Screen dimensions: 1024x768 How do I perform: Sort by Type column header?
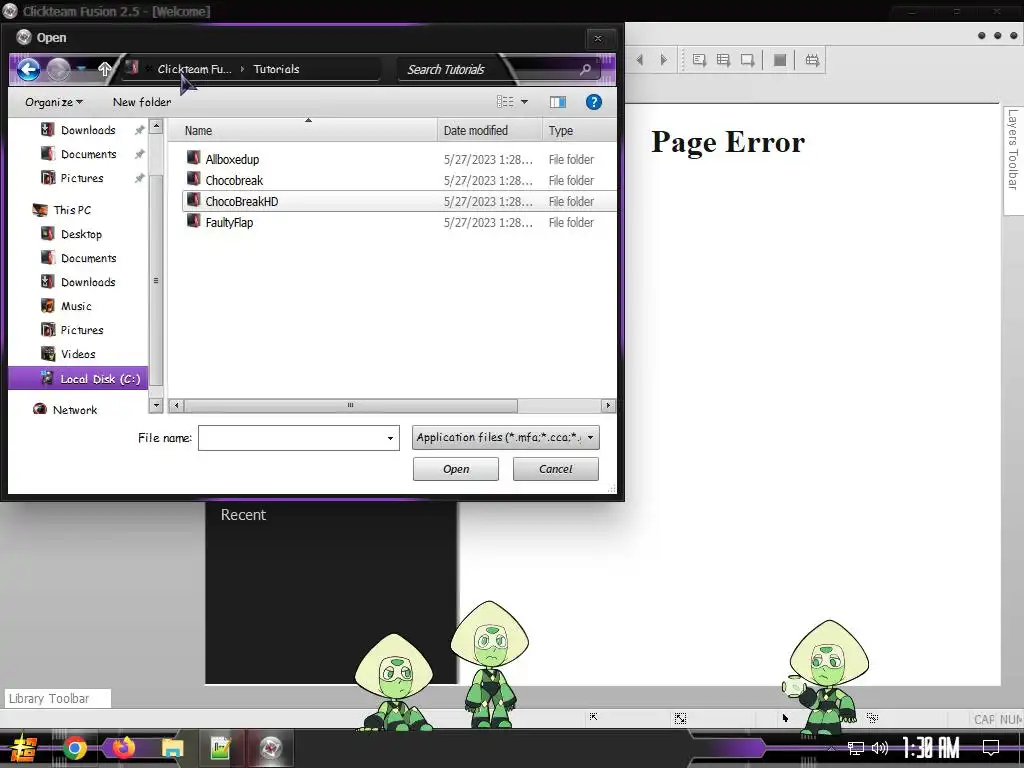579,131
